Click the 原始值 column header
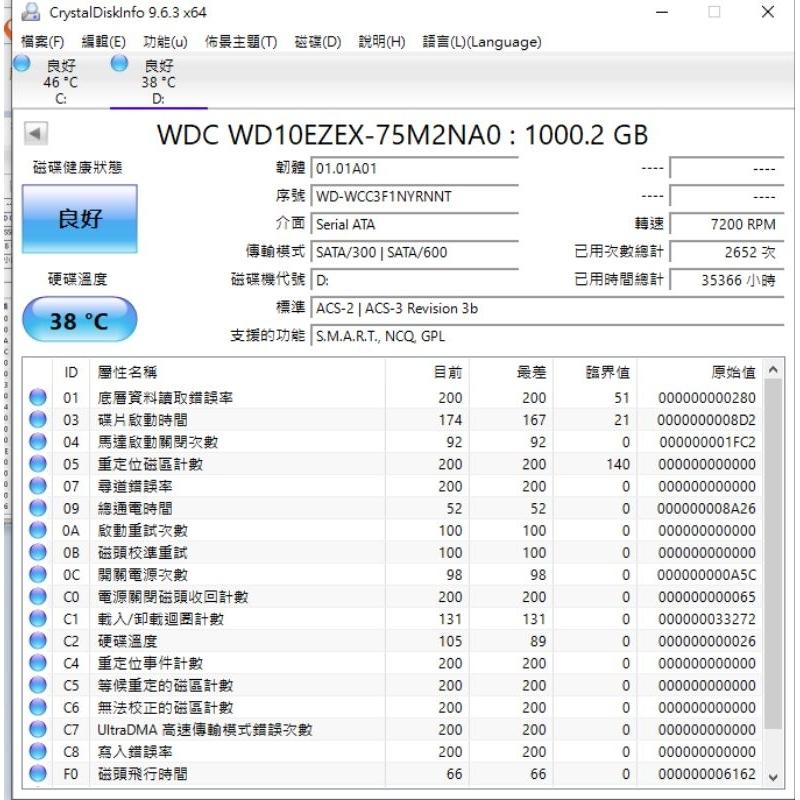This screenshot has width=800, height=800. pos(701,372)
